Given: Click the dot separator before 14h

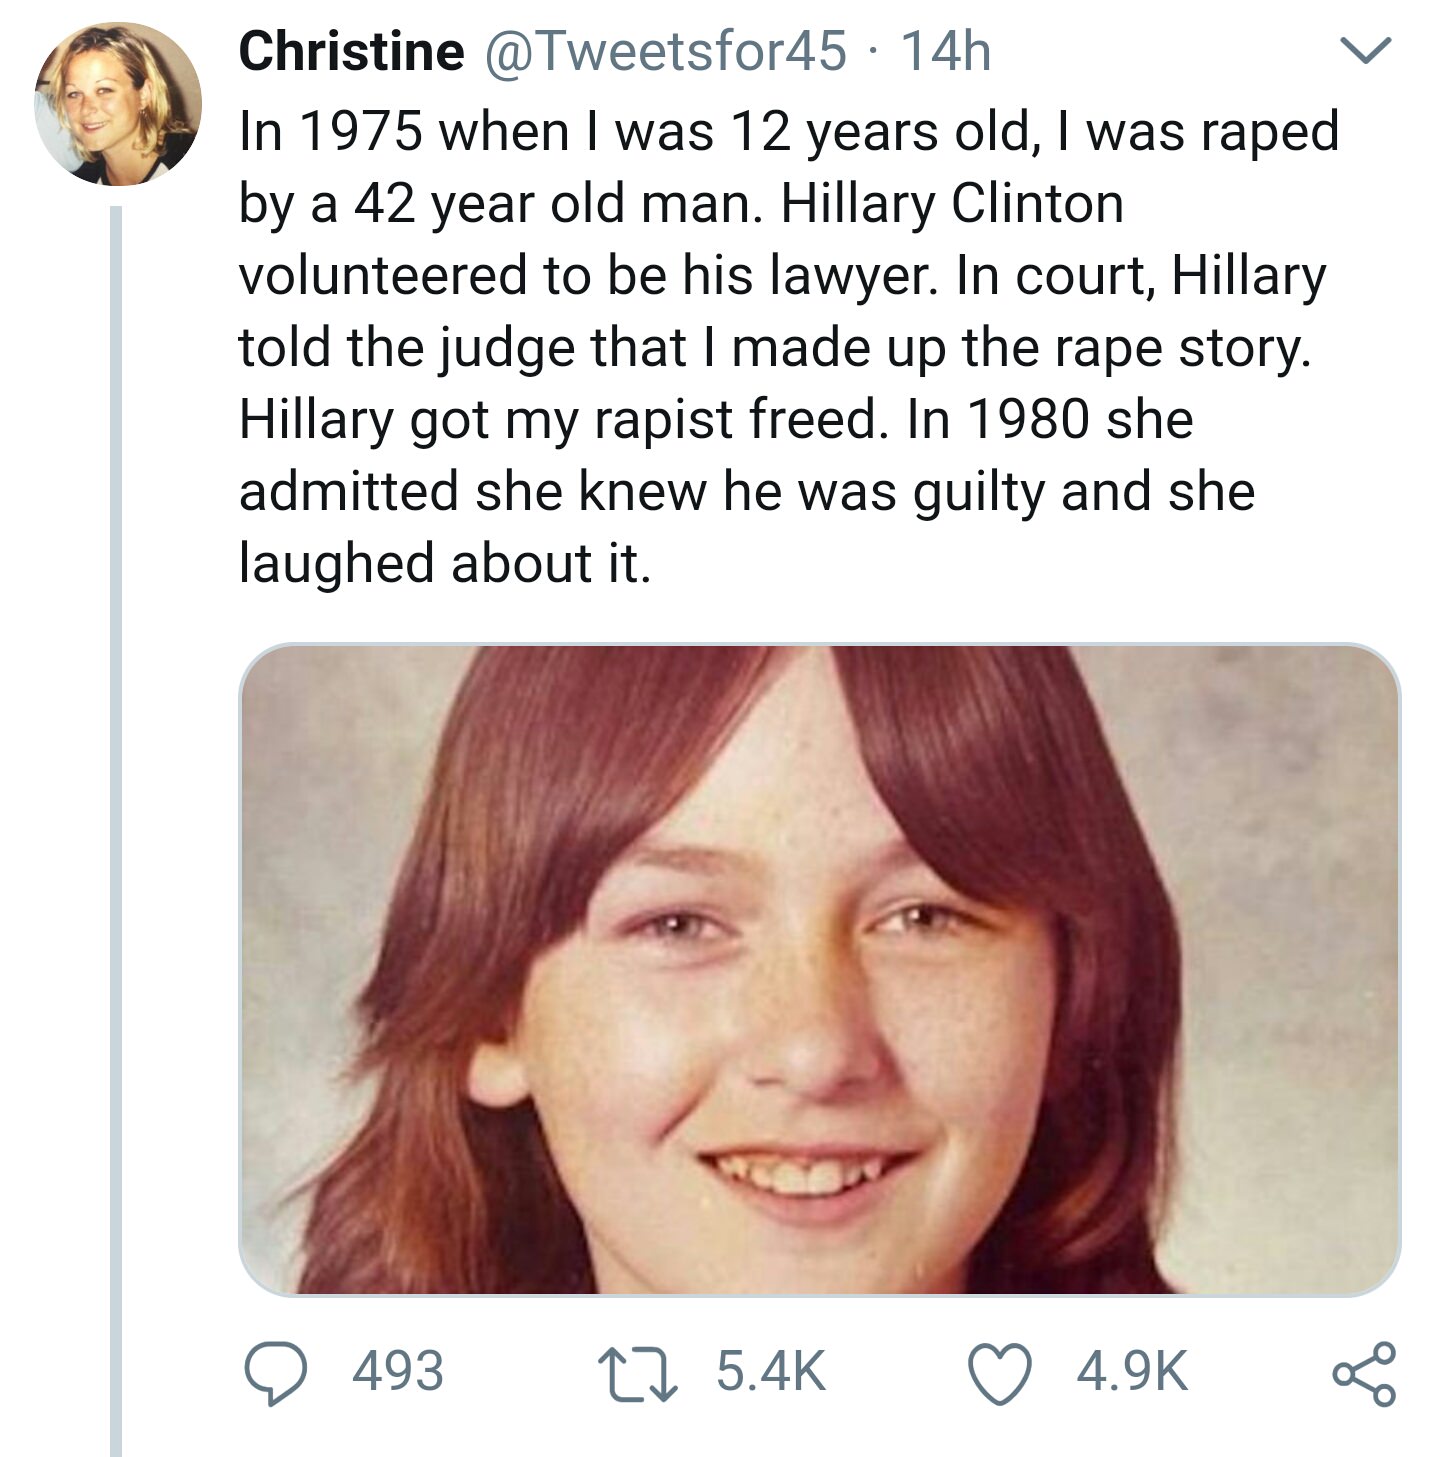Looking at the screenshot, I should (x=874, y=53).
